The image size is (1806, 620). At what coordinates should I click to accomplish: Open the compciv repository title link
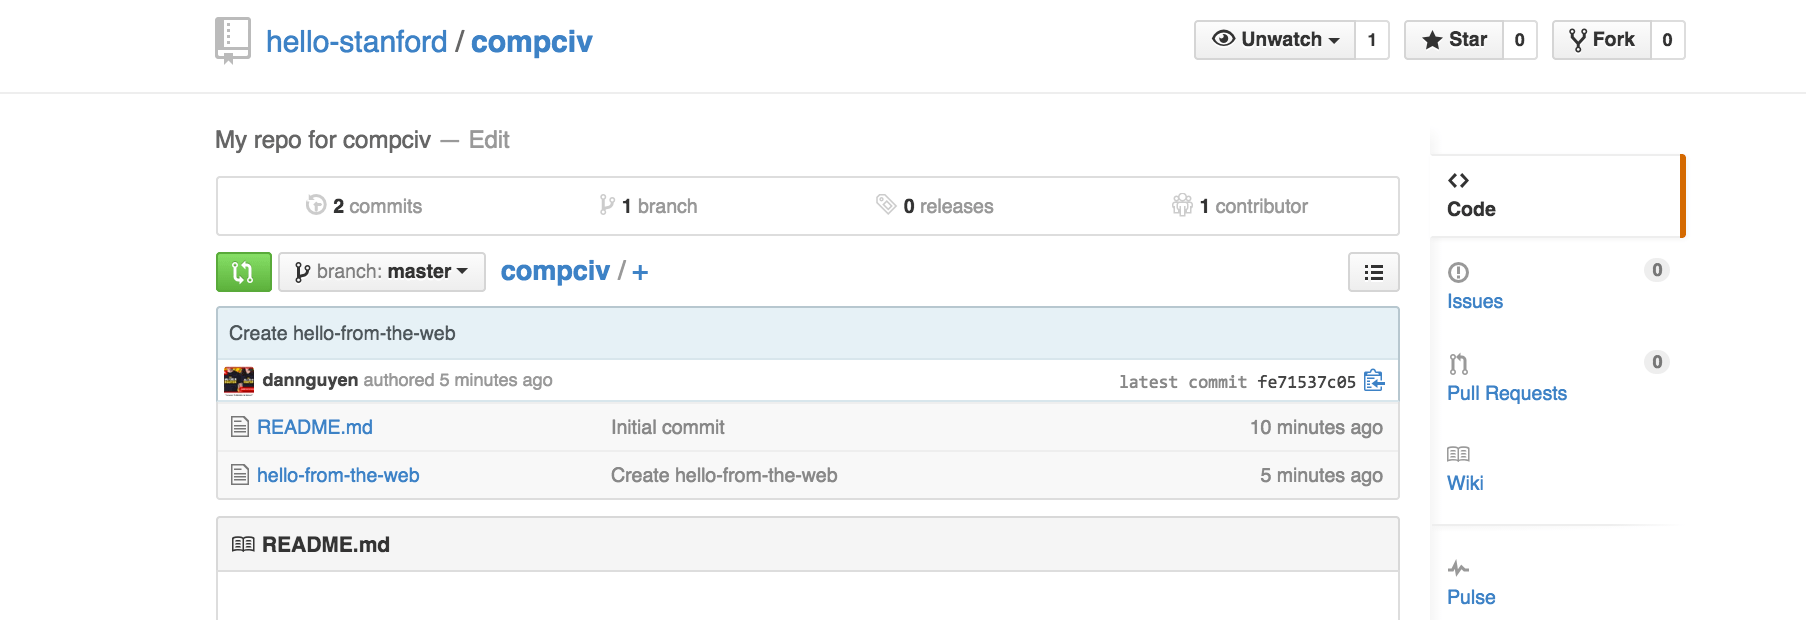click(x=531, y=42)
